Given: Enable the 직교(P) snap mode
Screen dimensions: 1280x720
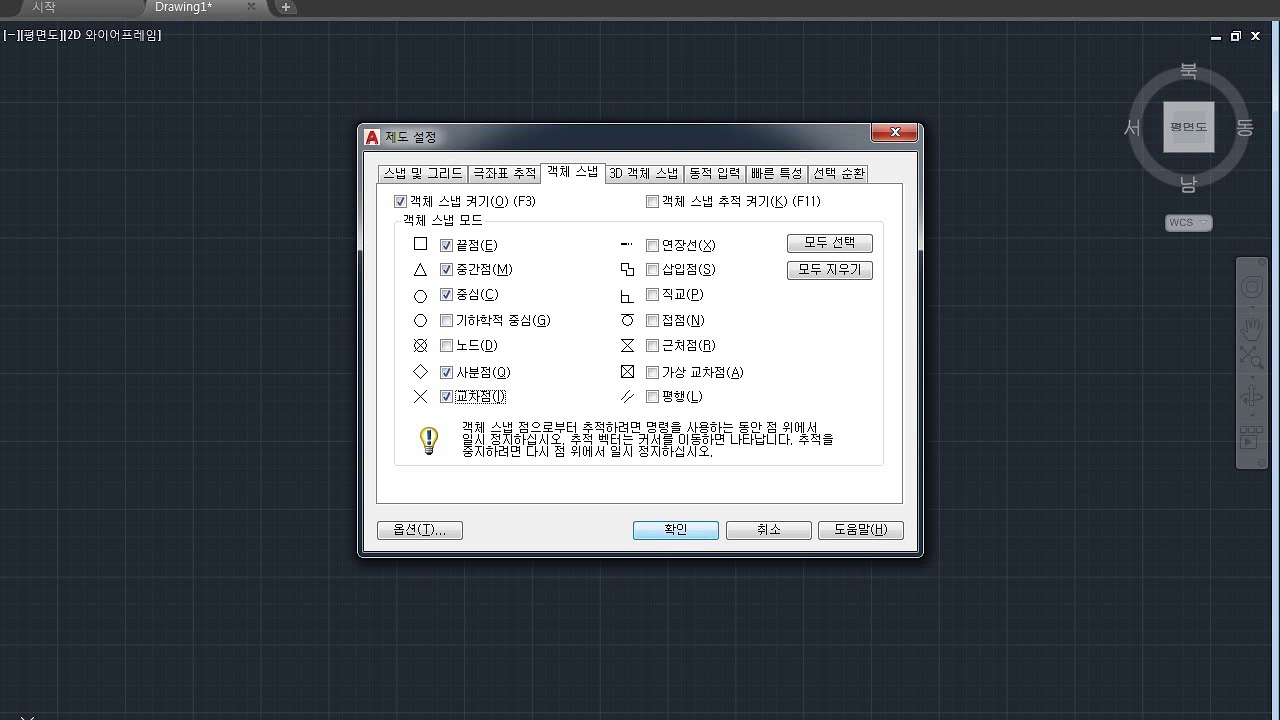Looking at the screenshot, I should point(653,295).
